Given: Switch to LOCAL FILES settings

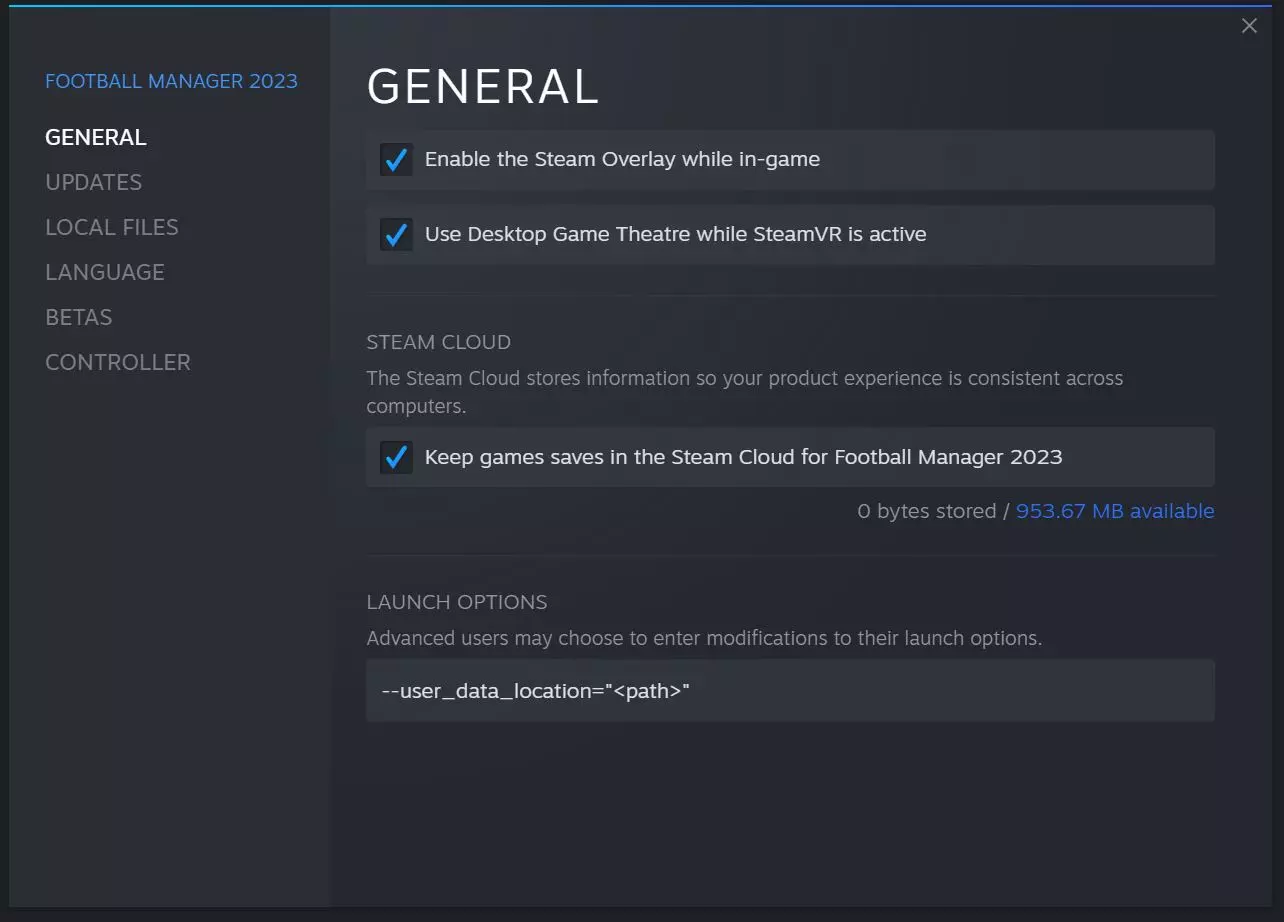Looking at the screenshot, I should tap(112, 227).
